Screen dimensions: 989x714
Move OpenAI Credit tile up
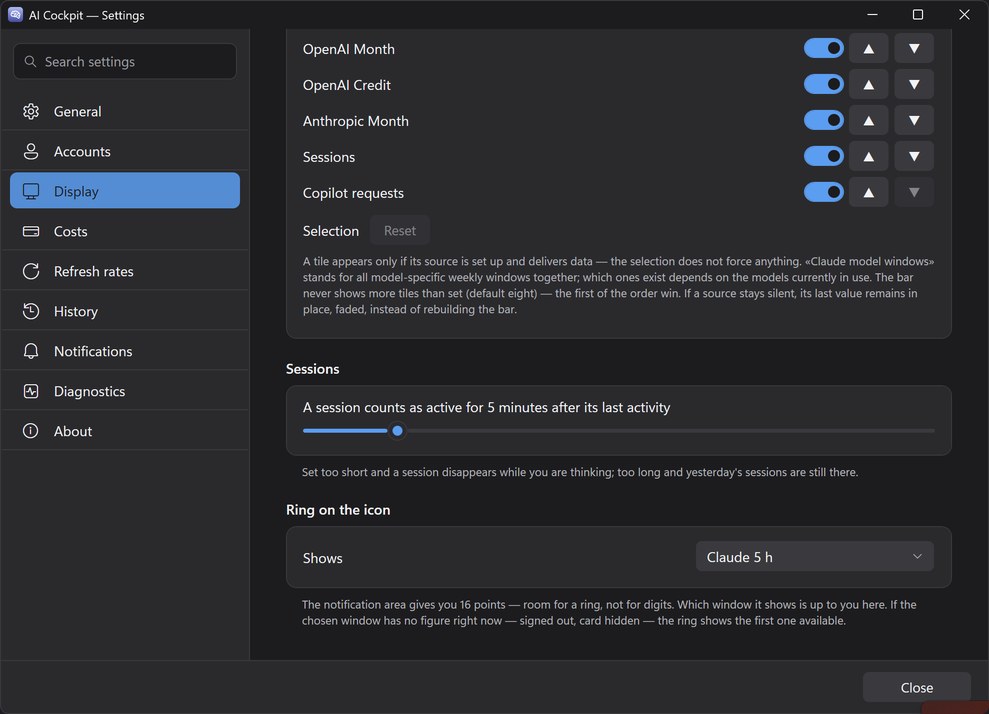coord(869,85)
